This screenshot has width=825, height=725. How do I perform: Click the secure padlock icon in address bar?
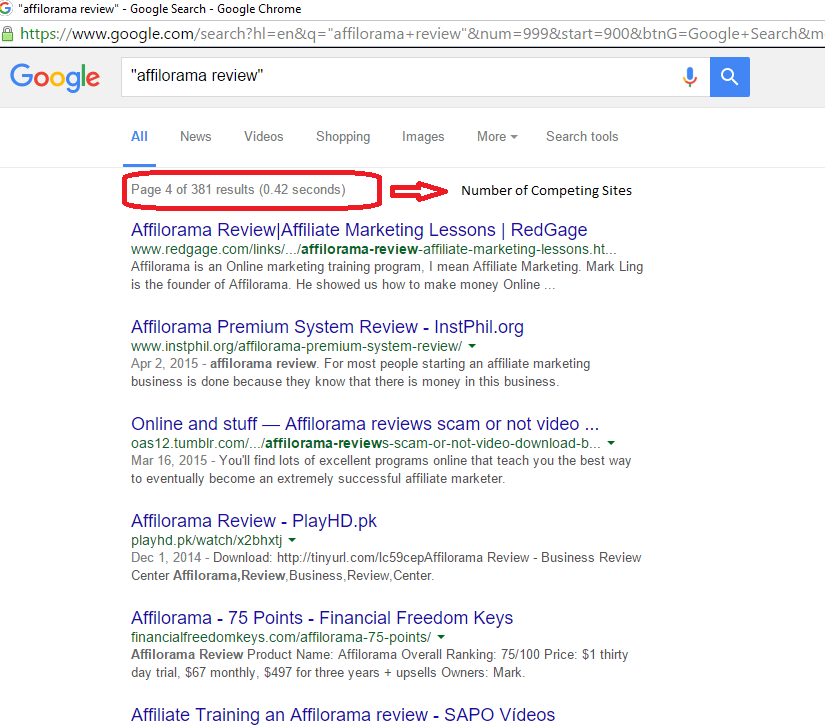(x=7, y=34)
